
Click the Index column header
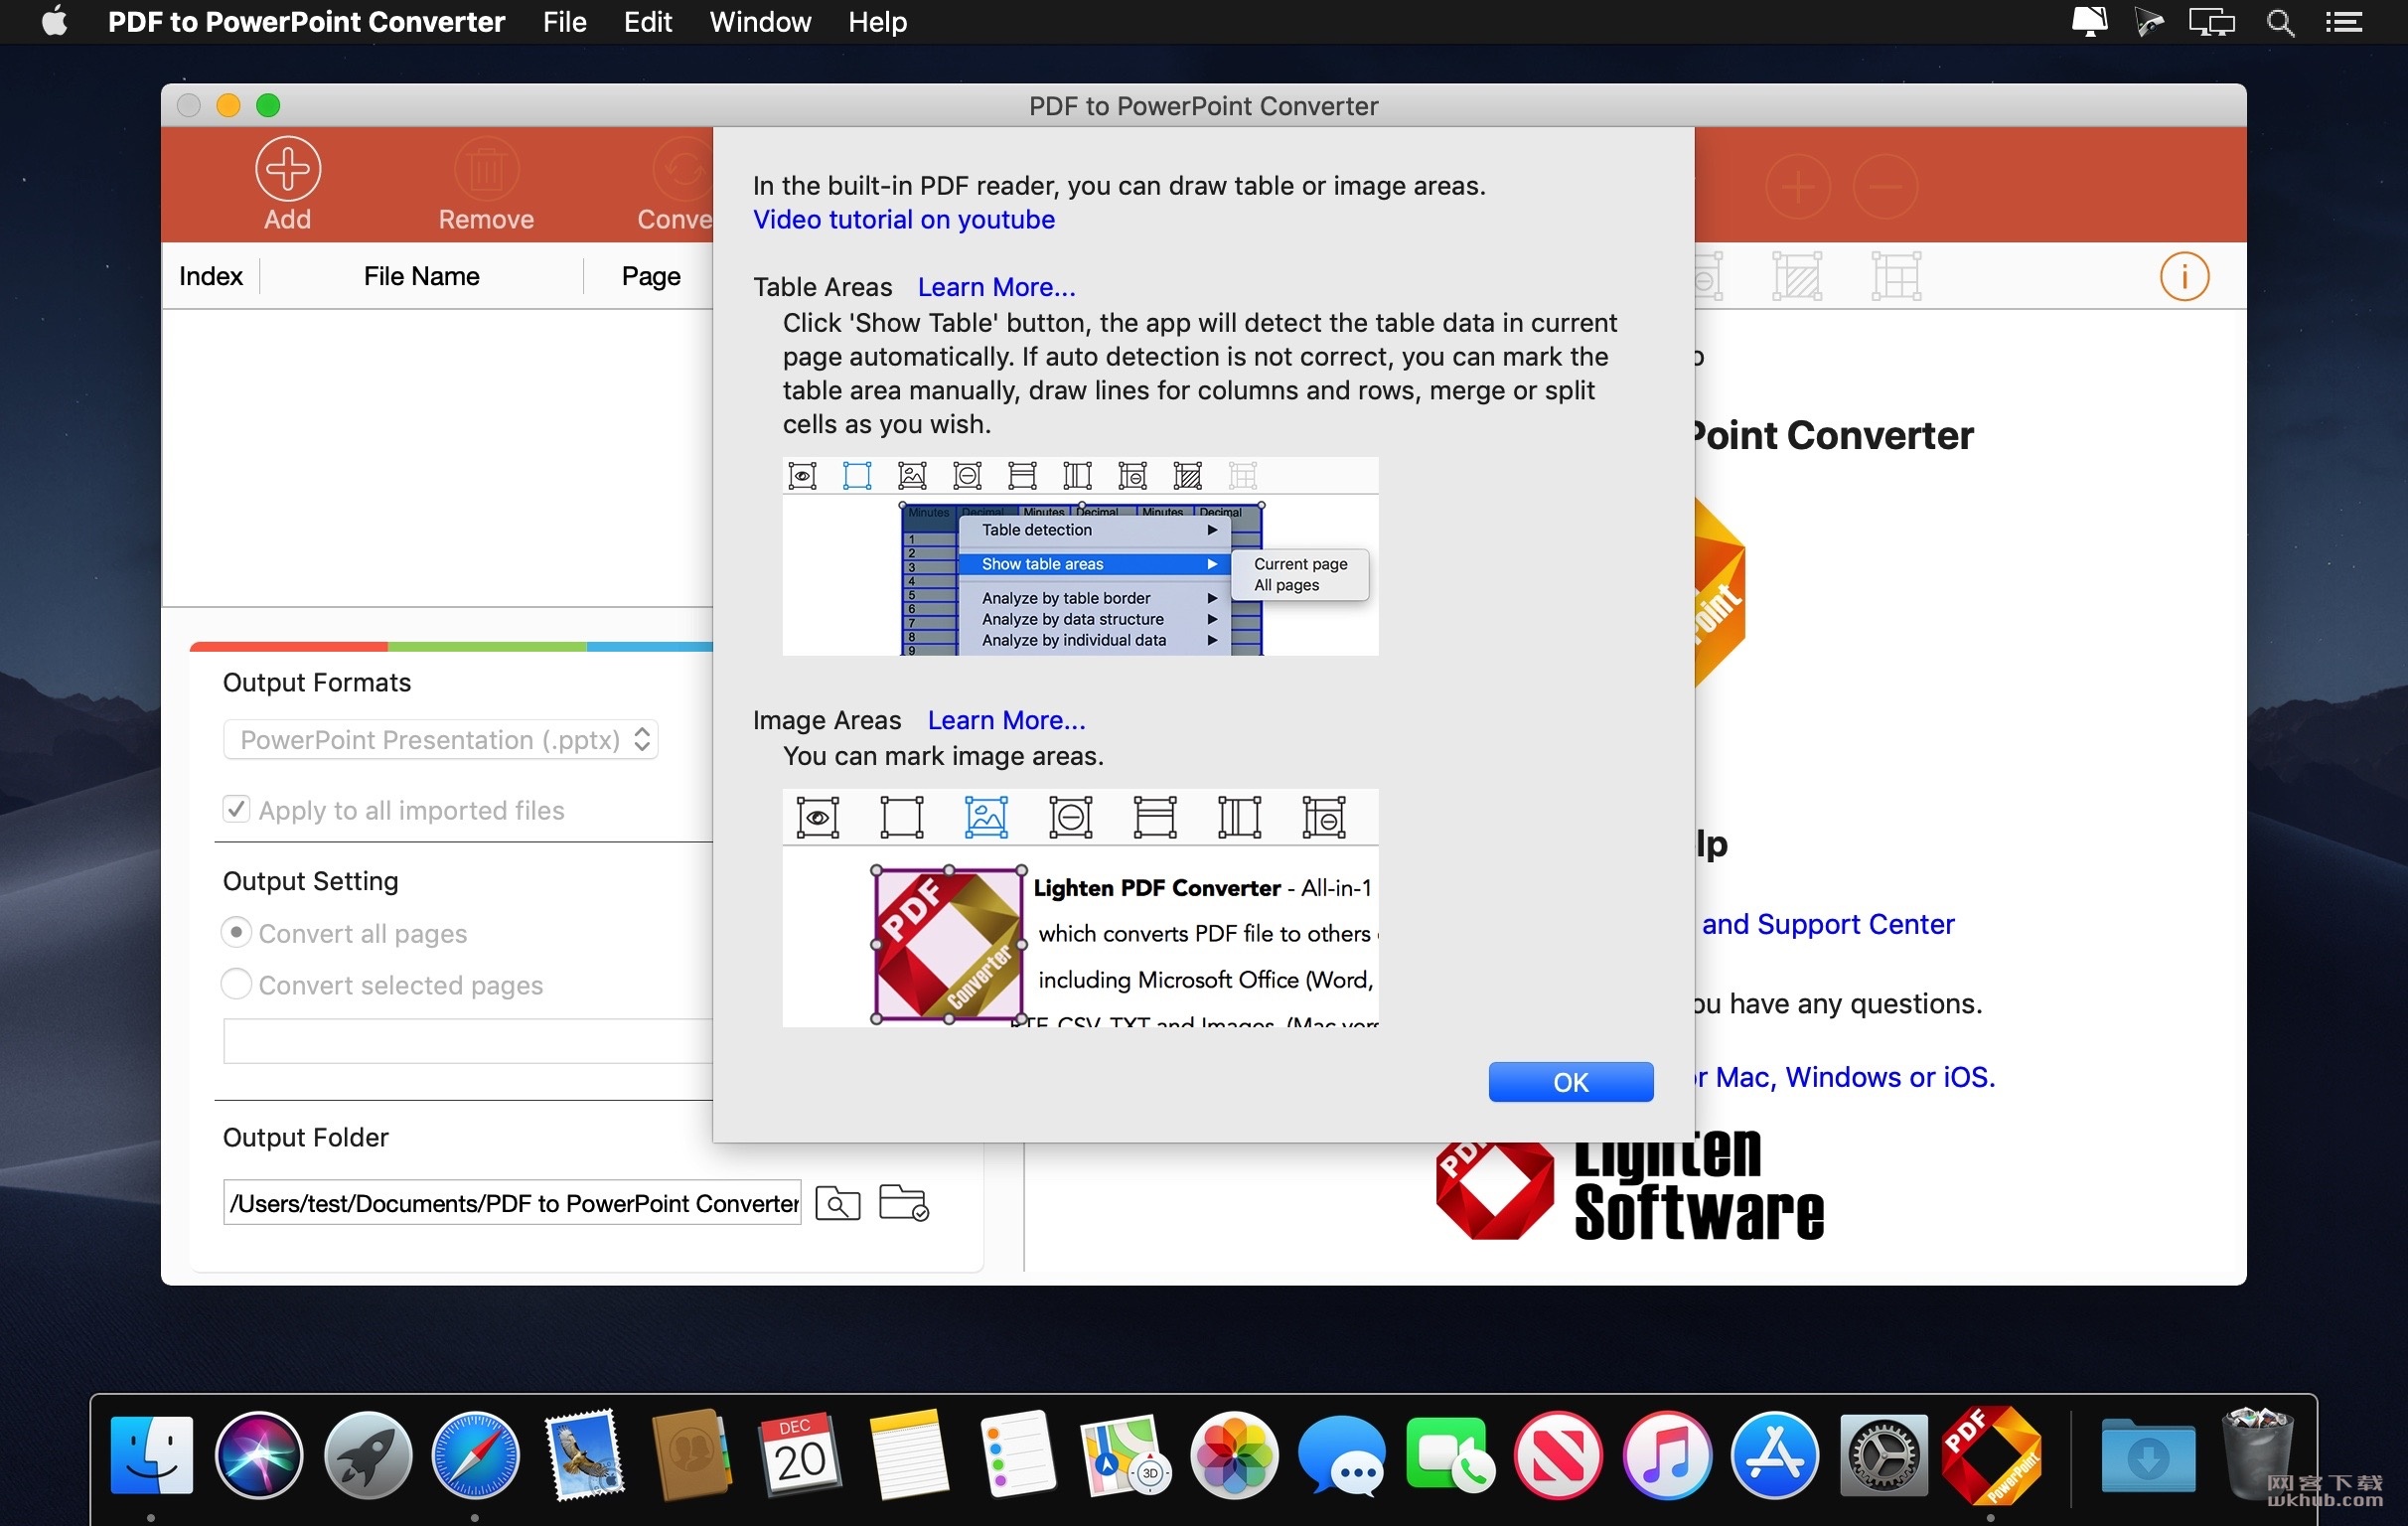(x=211, y=276)
